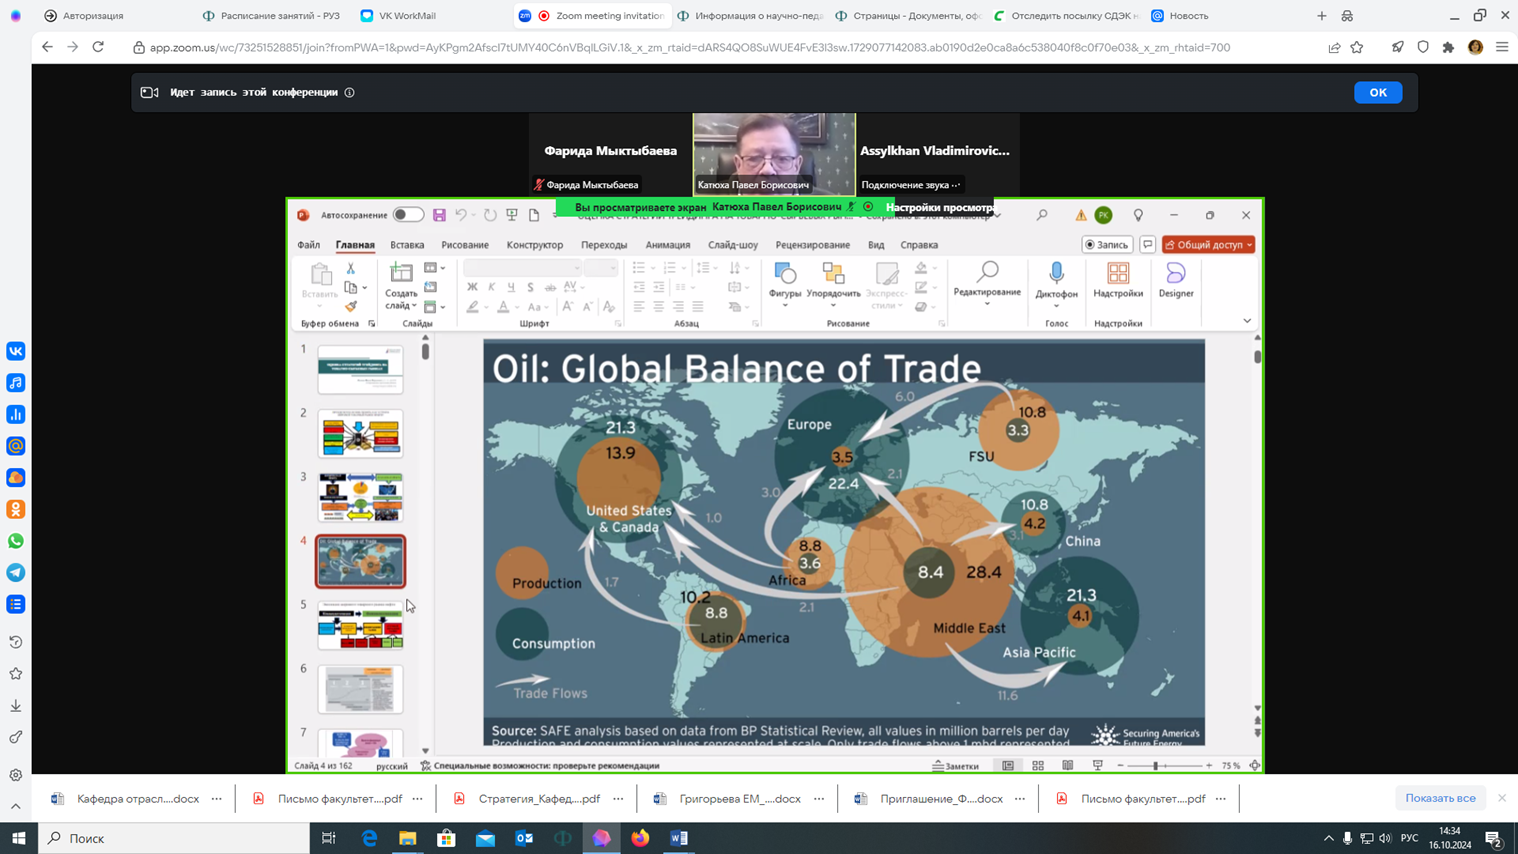Click the Заметки notes button in status bar
The height and width of the screenshot is (854, 1518).
pyautogui.click(x=956, y=766)
